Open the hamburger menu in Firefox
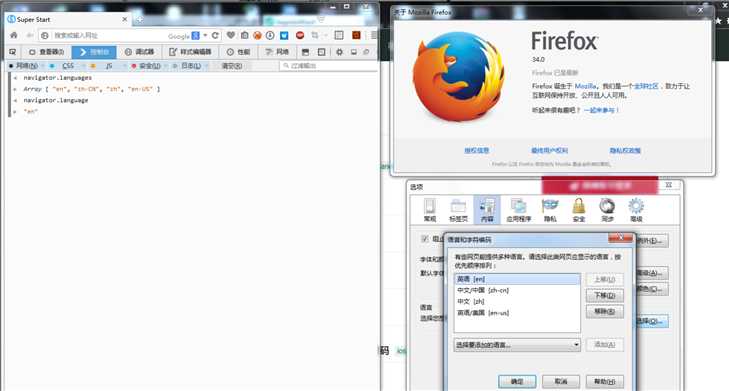 (373, 35)
